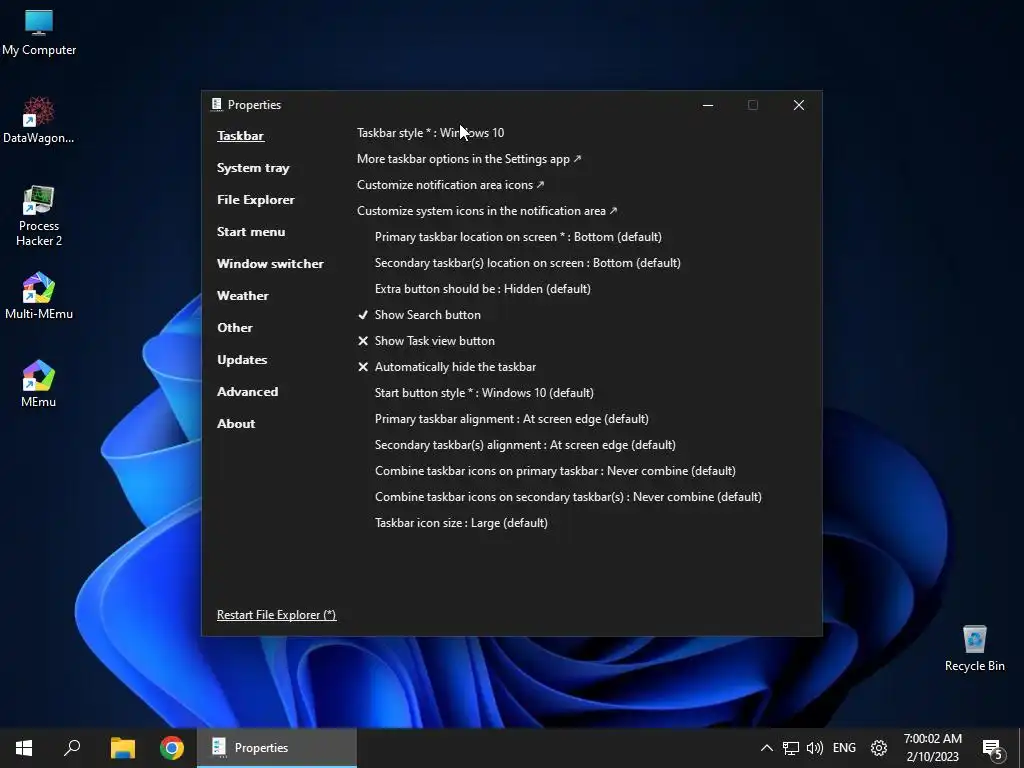Viewport: 1024px width, 768px height.
Task: Change Primary taskbar location on screen
Action: point(518,237)
